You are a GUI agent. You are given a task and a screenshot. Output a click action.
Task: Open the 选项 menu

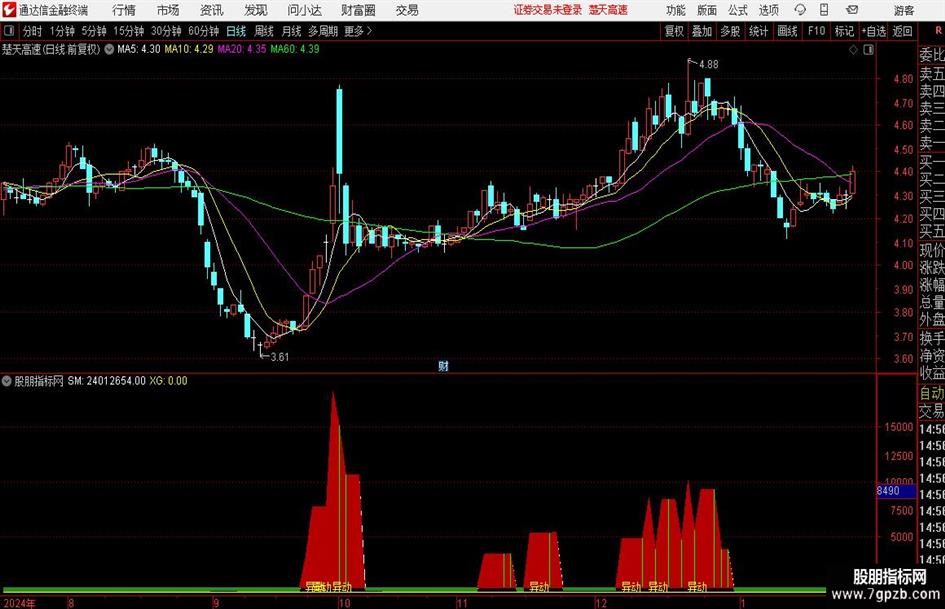tap(768, 10)
